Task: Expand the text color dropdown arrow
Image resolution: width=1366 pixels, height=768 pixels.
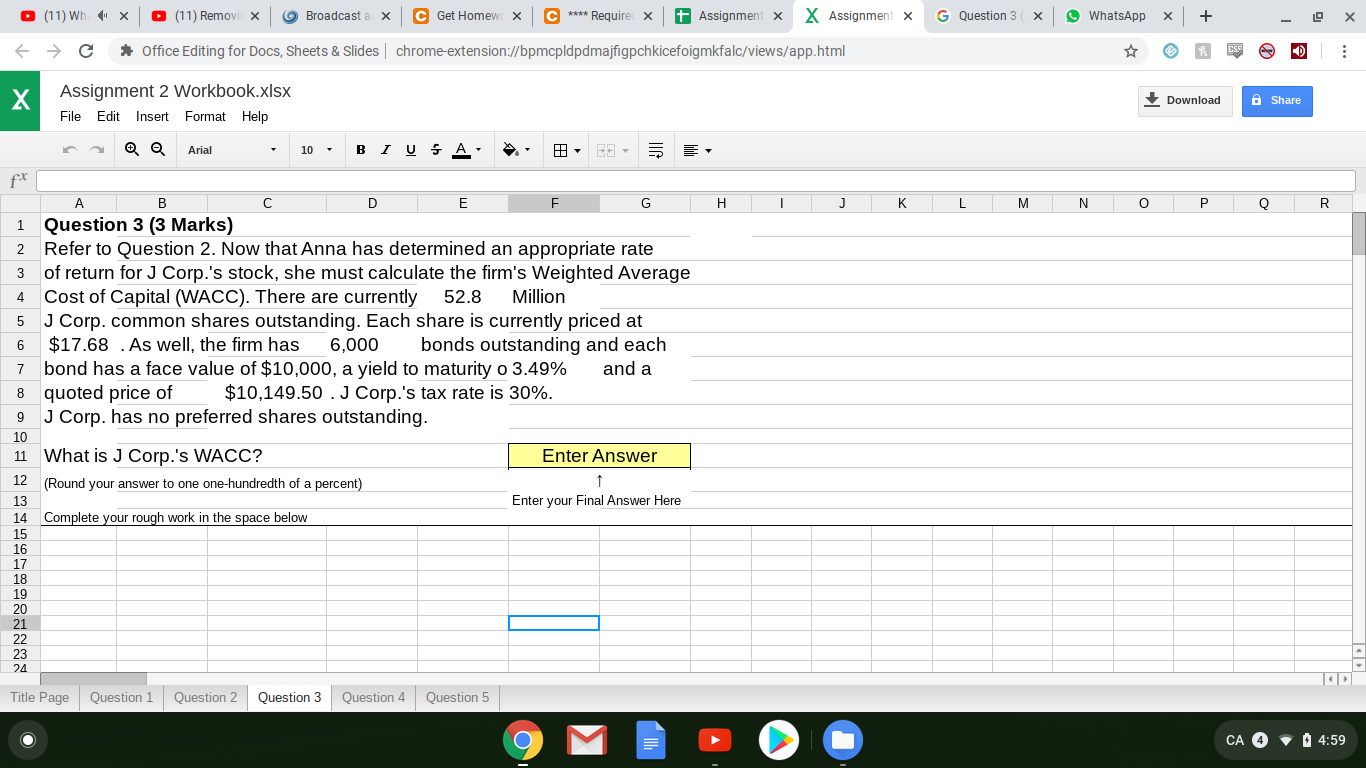Action: 478,150
